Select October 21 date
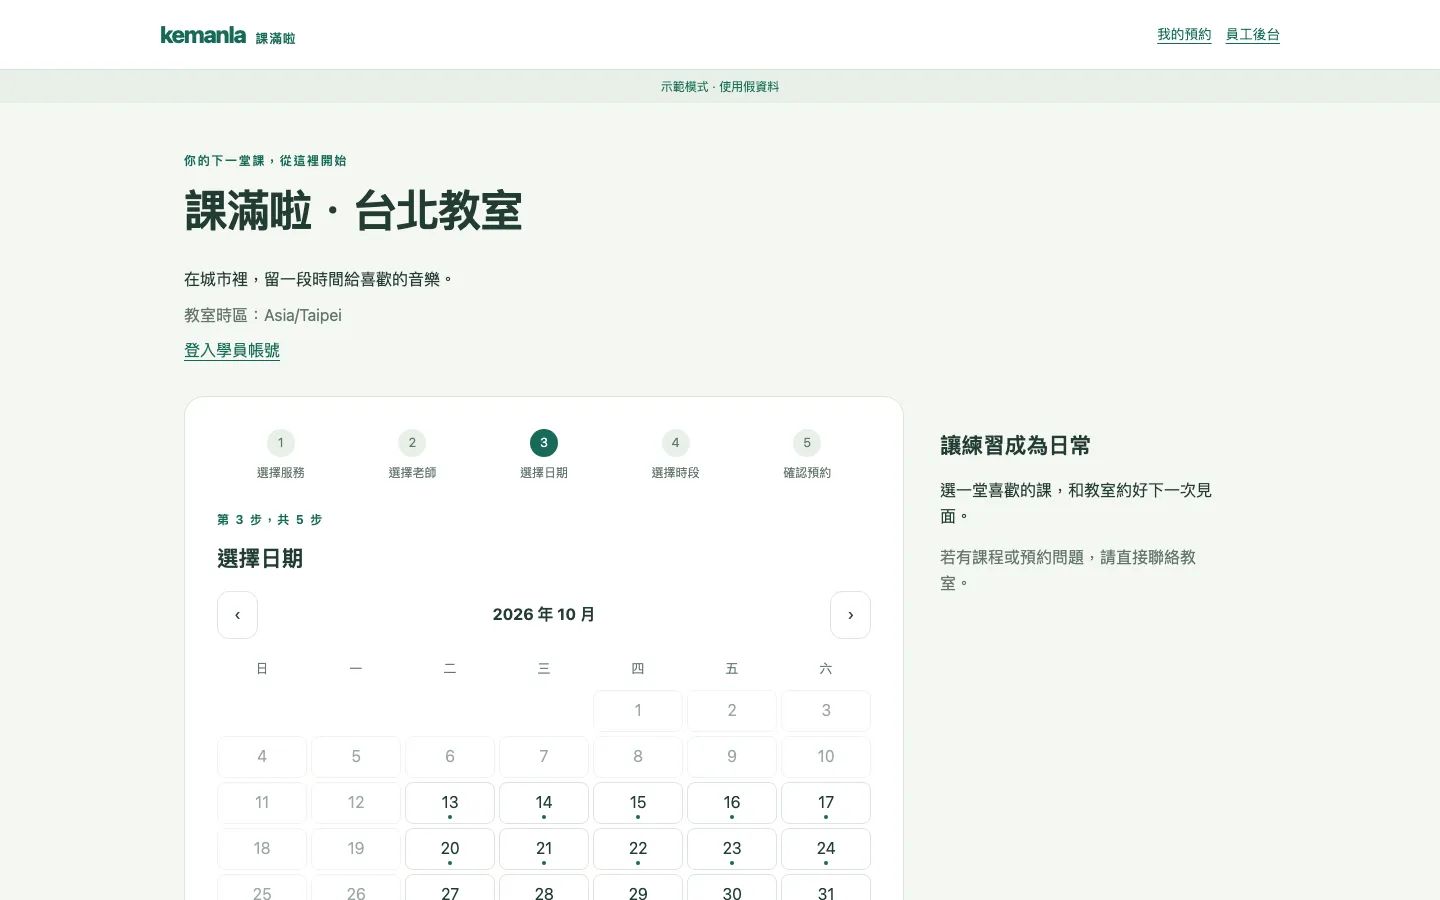The image size is (1440, 900). (544, 849)
